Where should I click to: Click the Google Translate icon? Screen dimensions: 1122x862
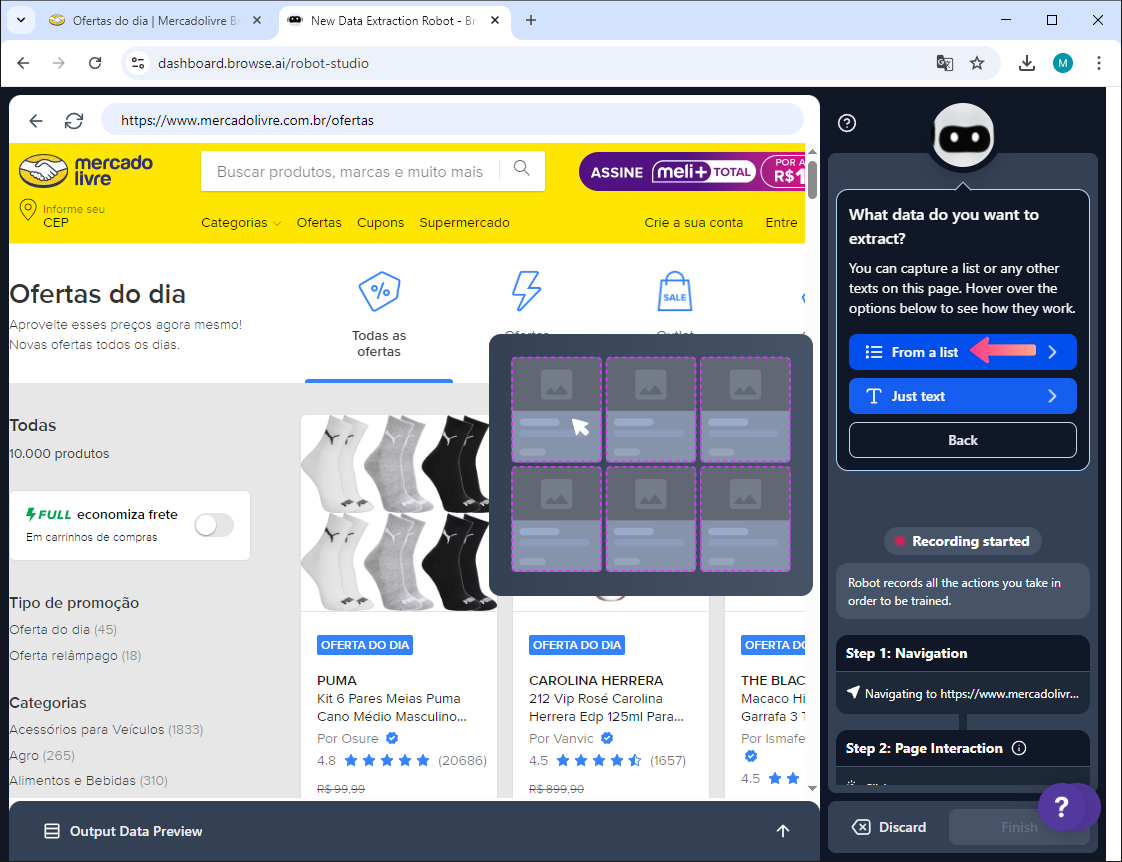pyautogui.click(x=945, y=63)
